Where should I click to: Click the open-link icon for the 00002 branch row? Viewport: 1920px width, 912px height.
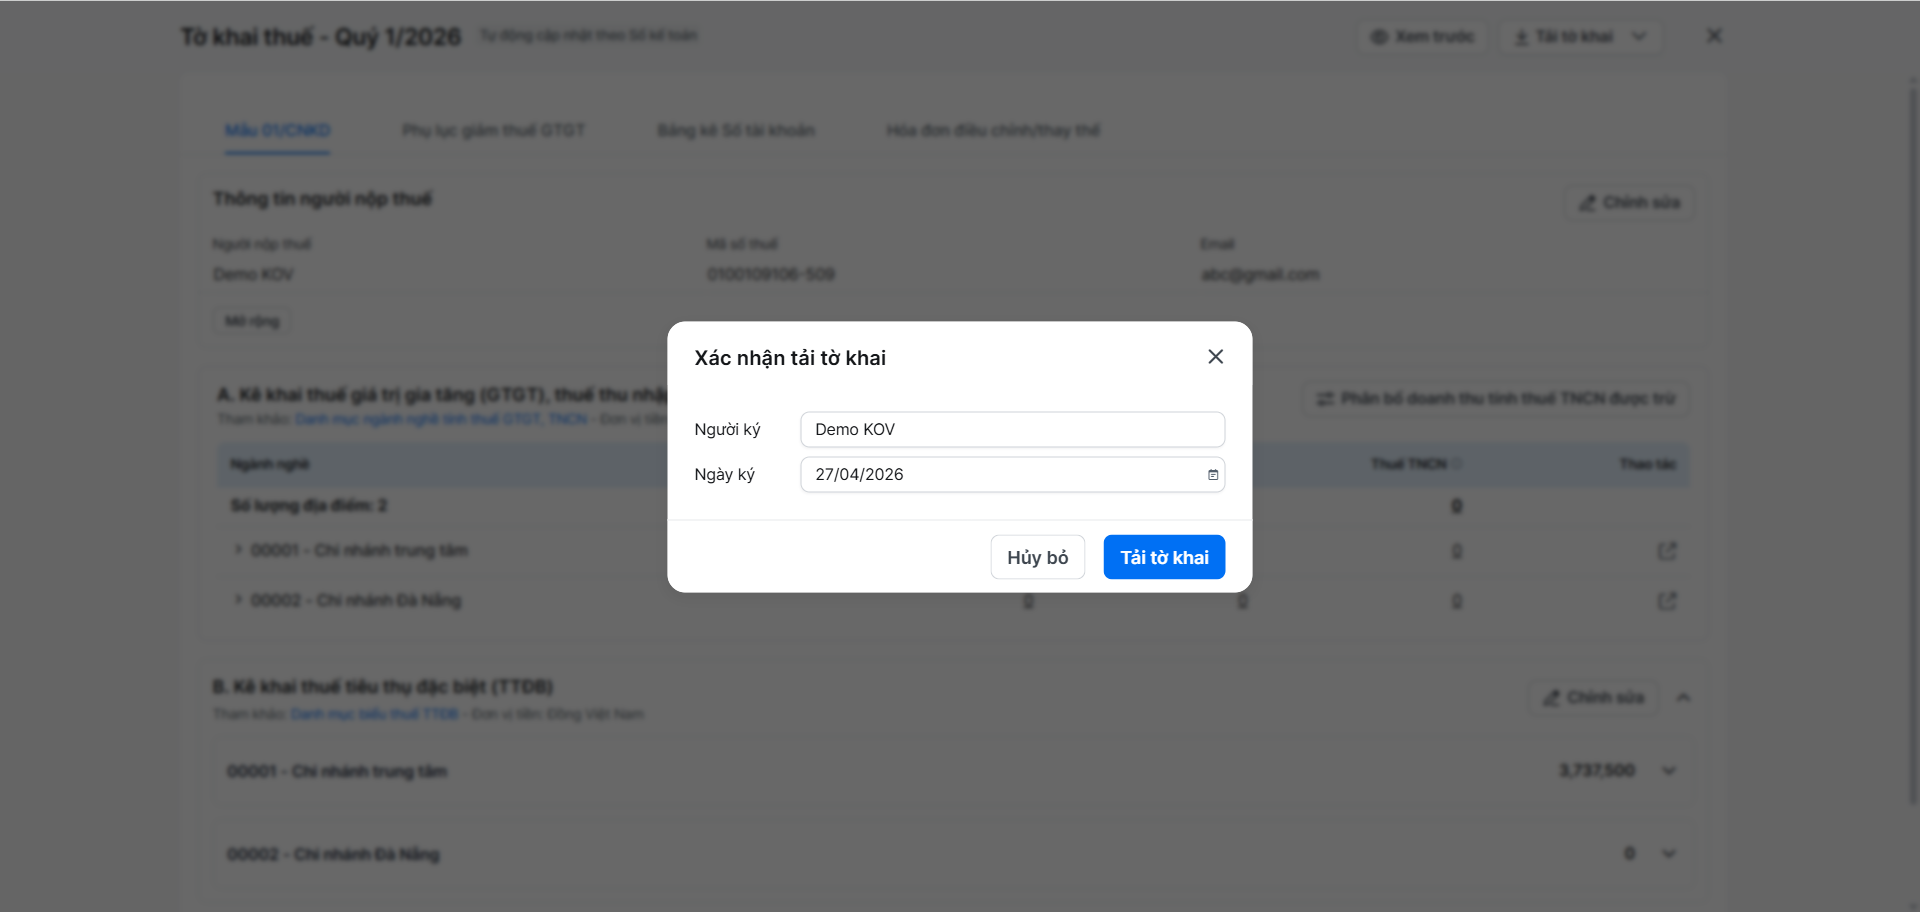click(x=1667, y=601)
